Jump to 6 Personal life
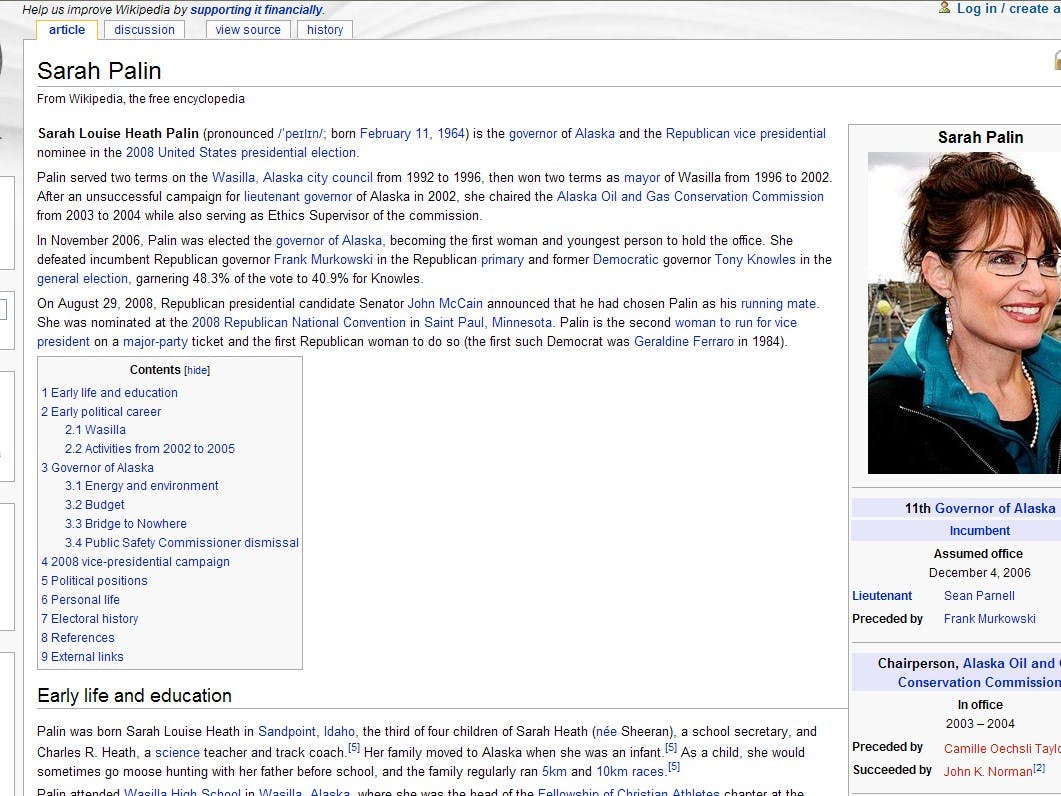1061x796 pixels. tap(81, 600)
